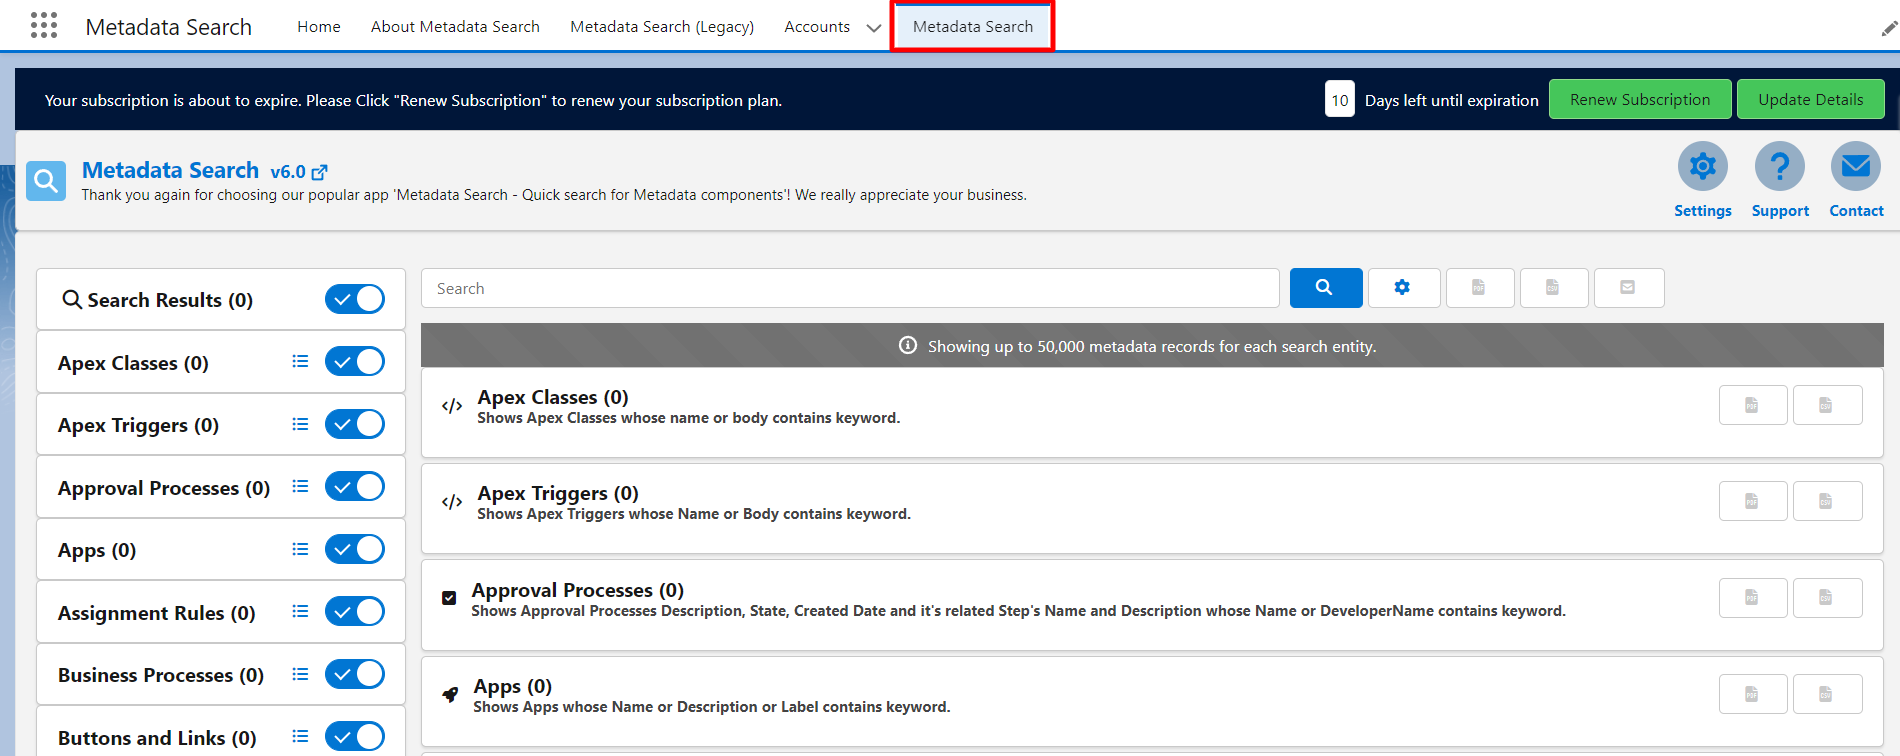
Task: Export Approval Processes results as CSV
Action: click(x=1828, y=598)
